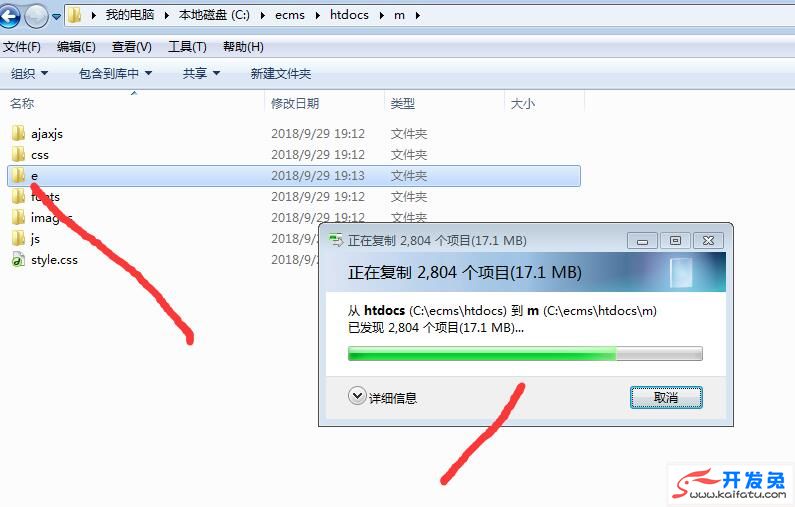Click the green copy progress bar
This screenshot has height=507, width=795.
[525, 353]
